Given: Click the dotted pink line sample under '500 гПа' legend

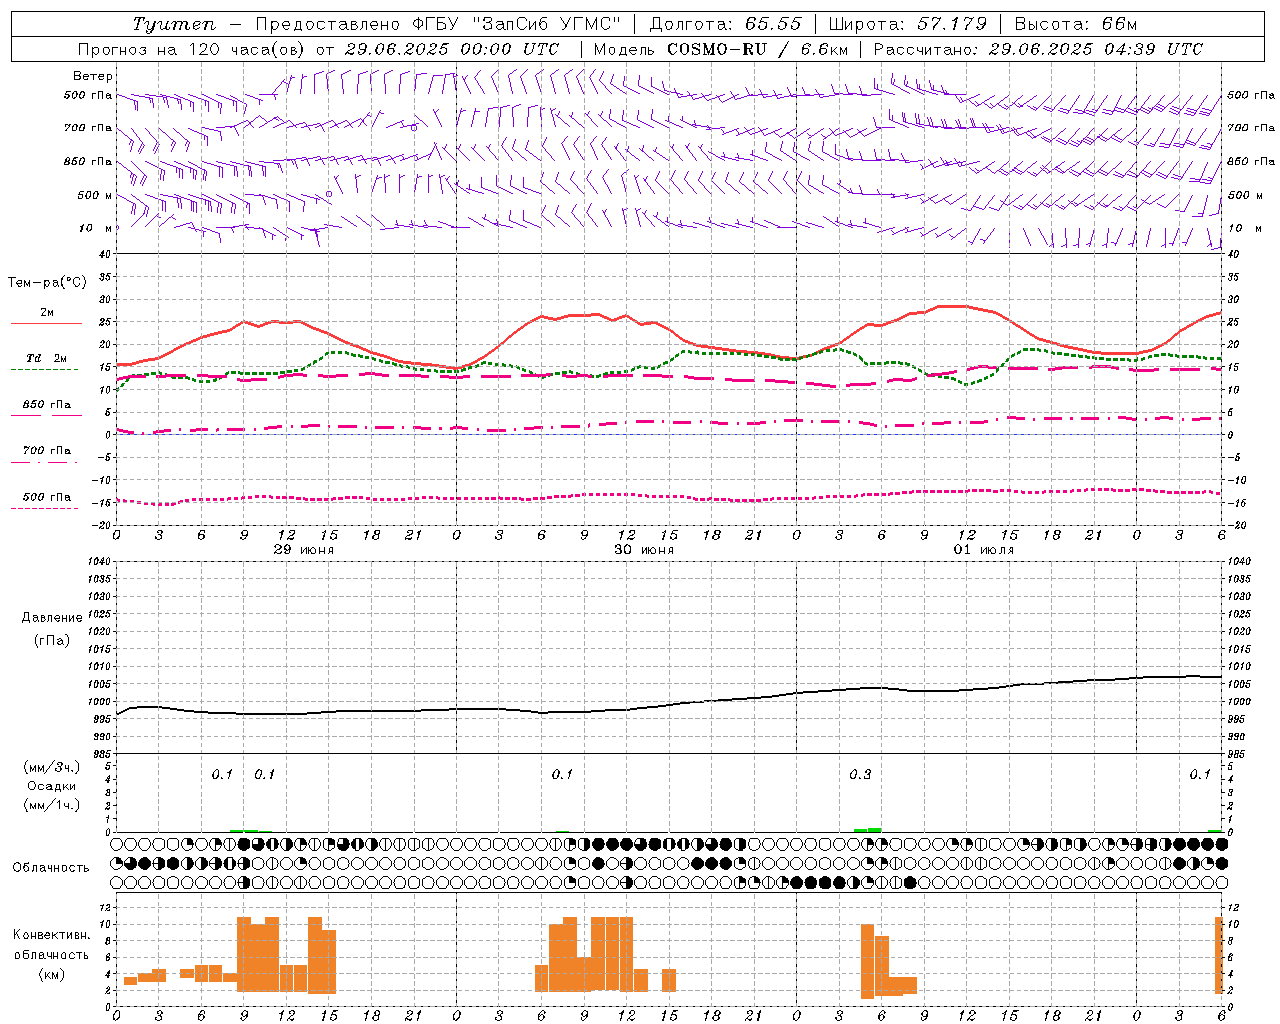Looking at the screenshot, I should pos(45,508).
